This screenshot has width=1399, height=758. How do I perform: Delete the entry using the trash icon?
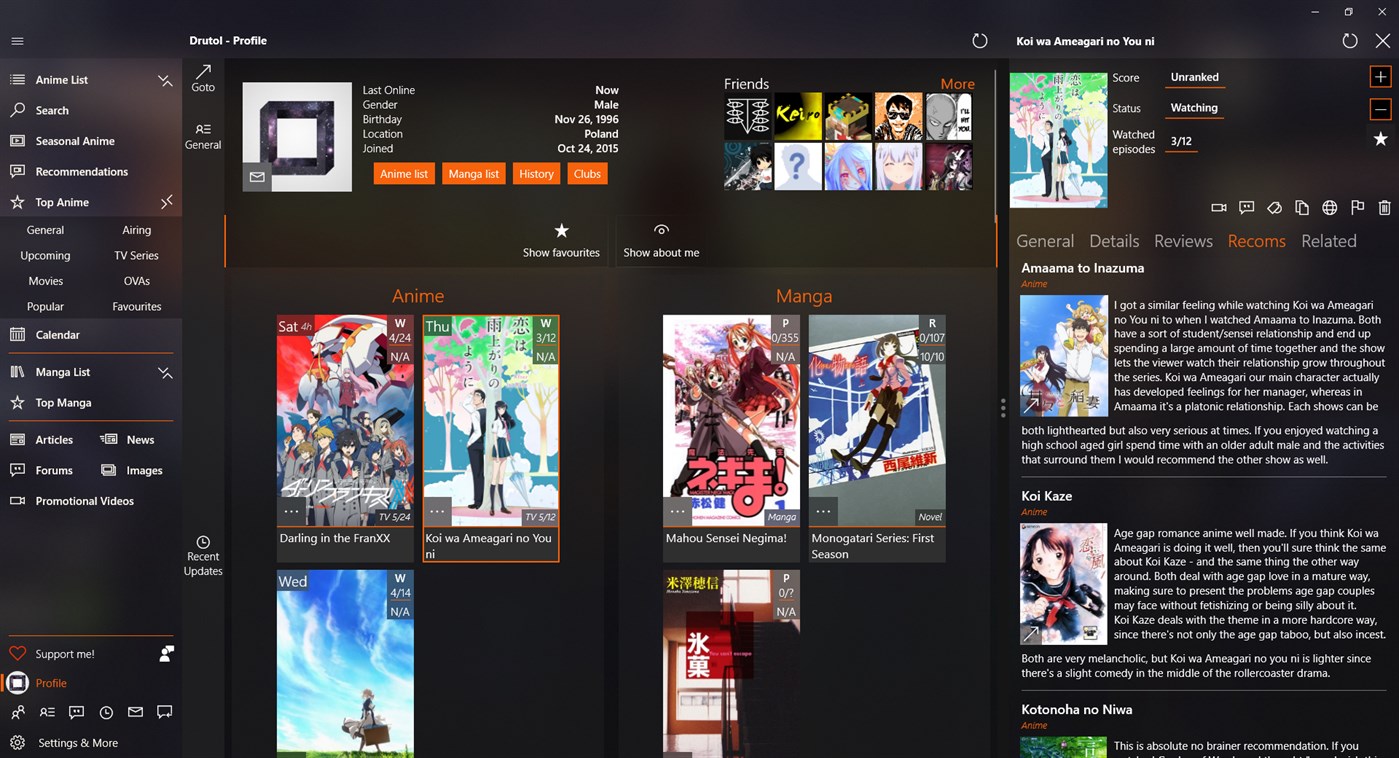click(x=1384, y=207)
